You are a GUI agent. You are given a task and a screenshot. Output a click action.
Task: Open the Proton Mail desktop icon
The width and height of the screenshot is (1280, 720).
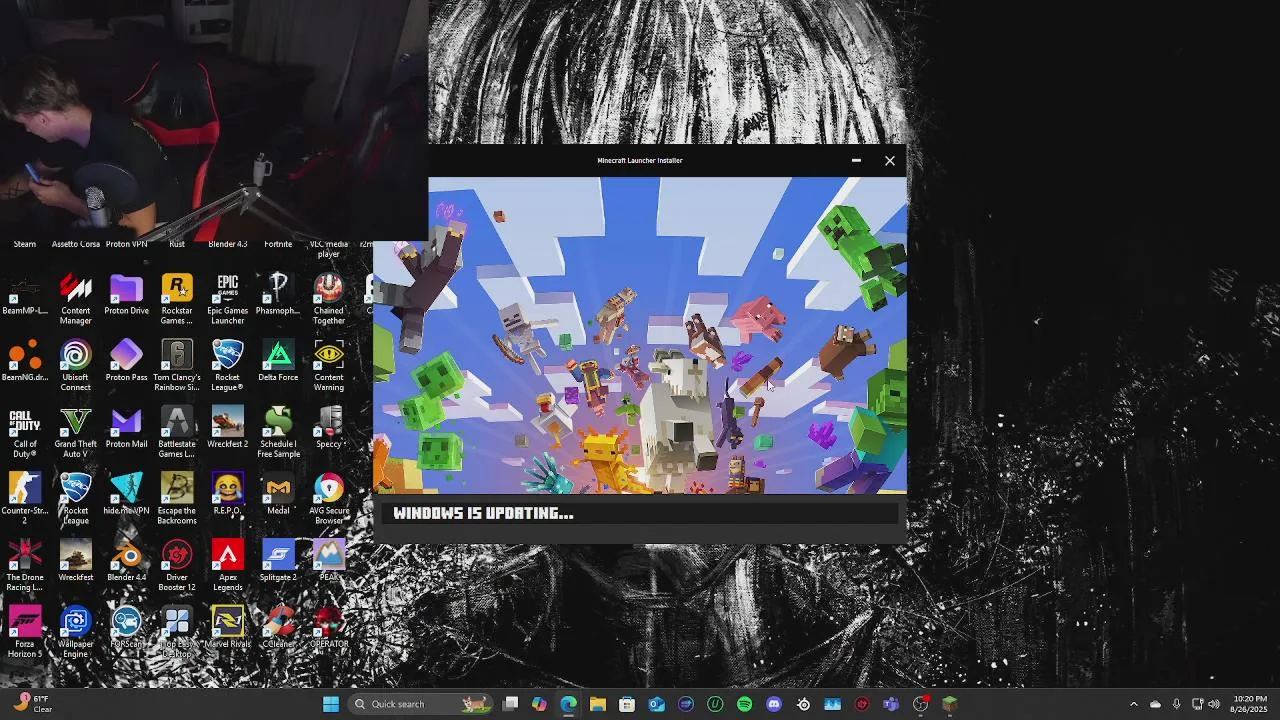click(x=126, y=428)
